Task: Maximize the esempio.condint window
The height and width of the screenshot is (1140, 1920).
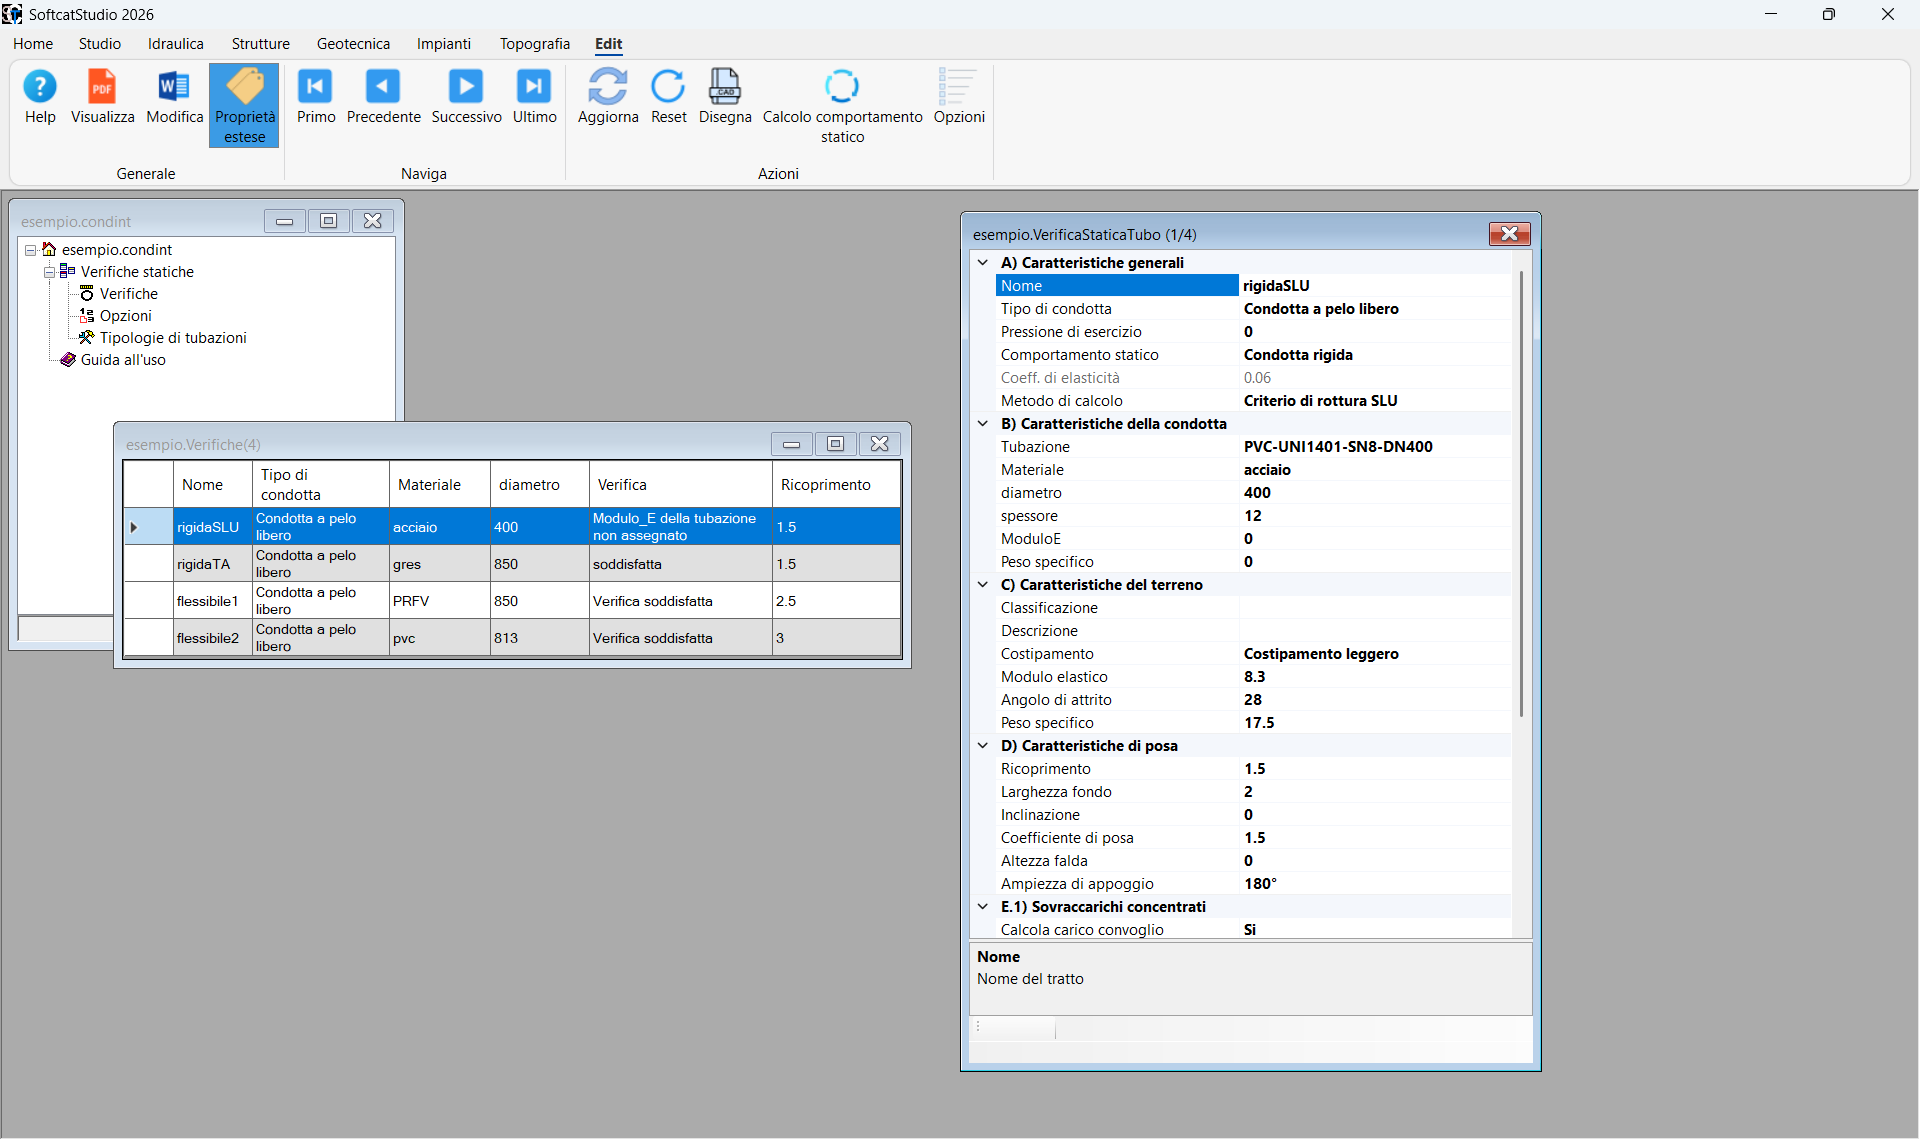Action: pos(329,221)
